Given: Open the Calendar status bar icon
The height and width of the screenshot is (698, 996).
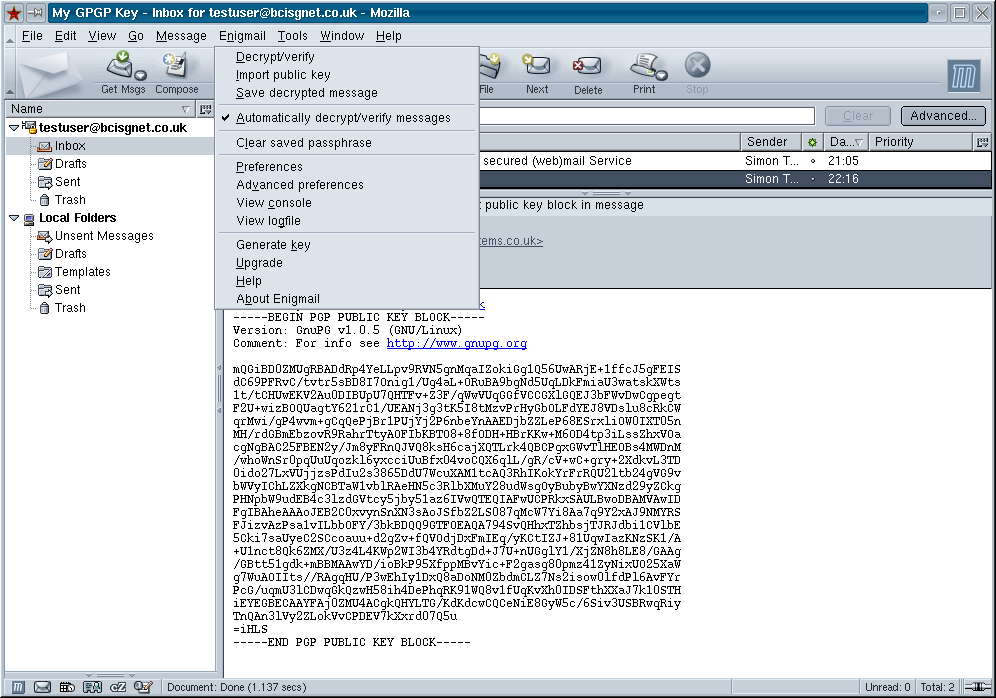Looking at the screenshot, I should tap(67, 687).
